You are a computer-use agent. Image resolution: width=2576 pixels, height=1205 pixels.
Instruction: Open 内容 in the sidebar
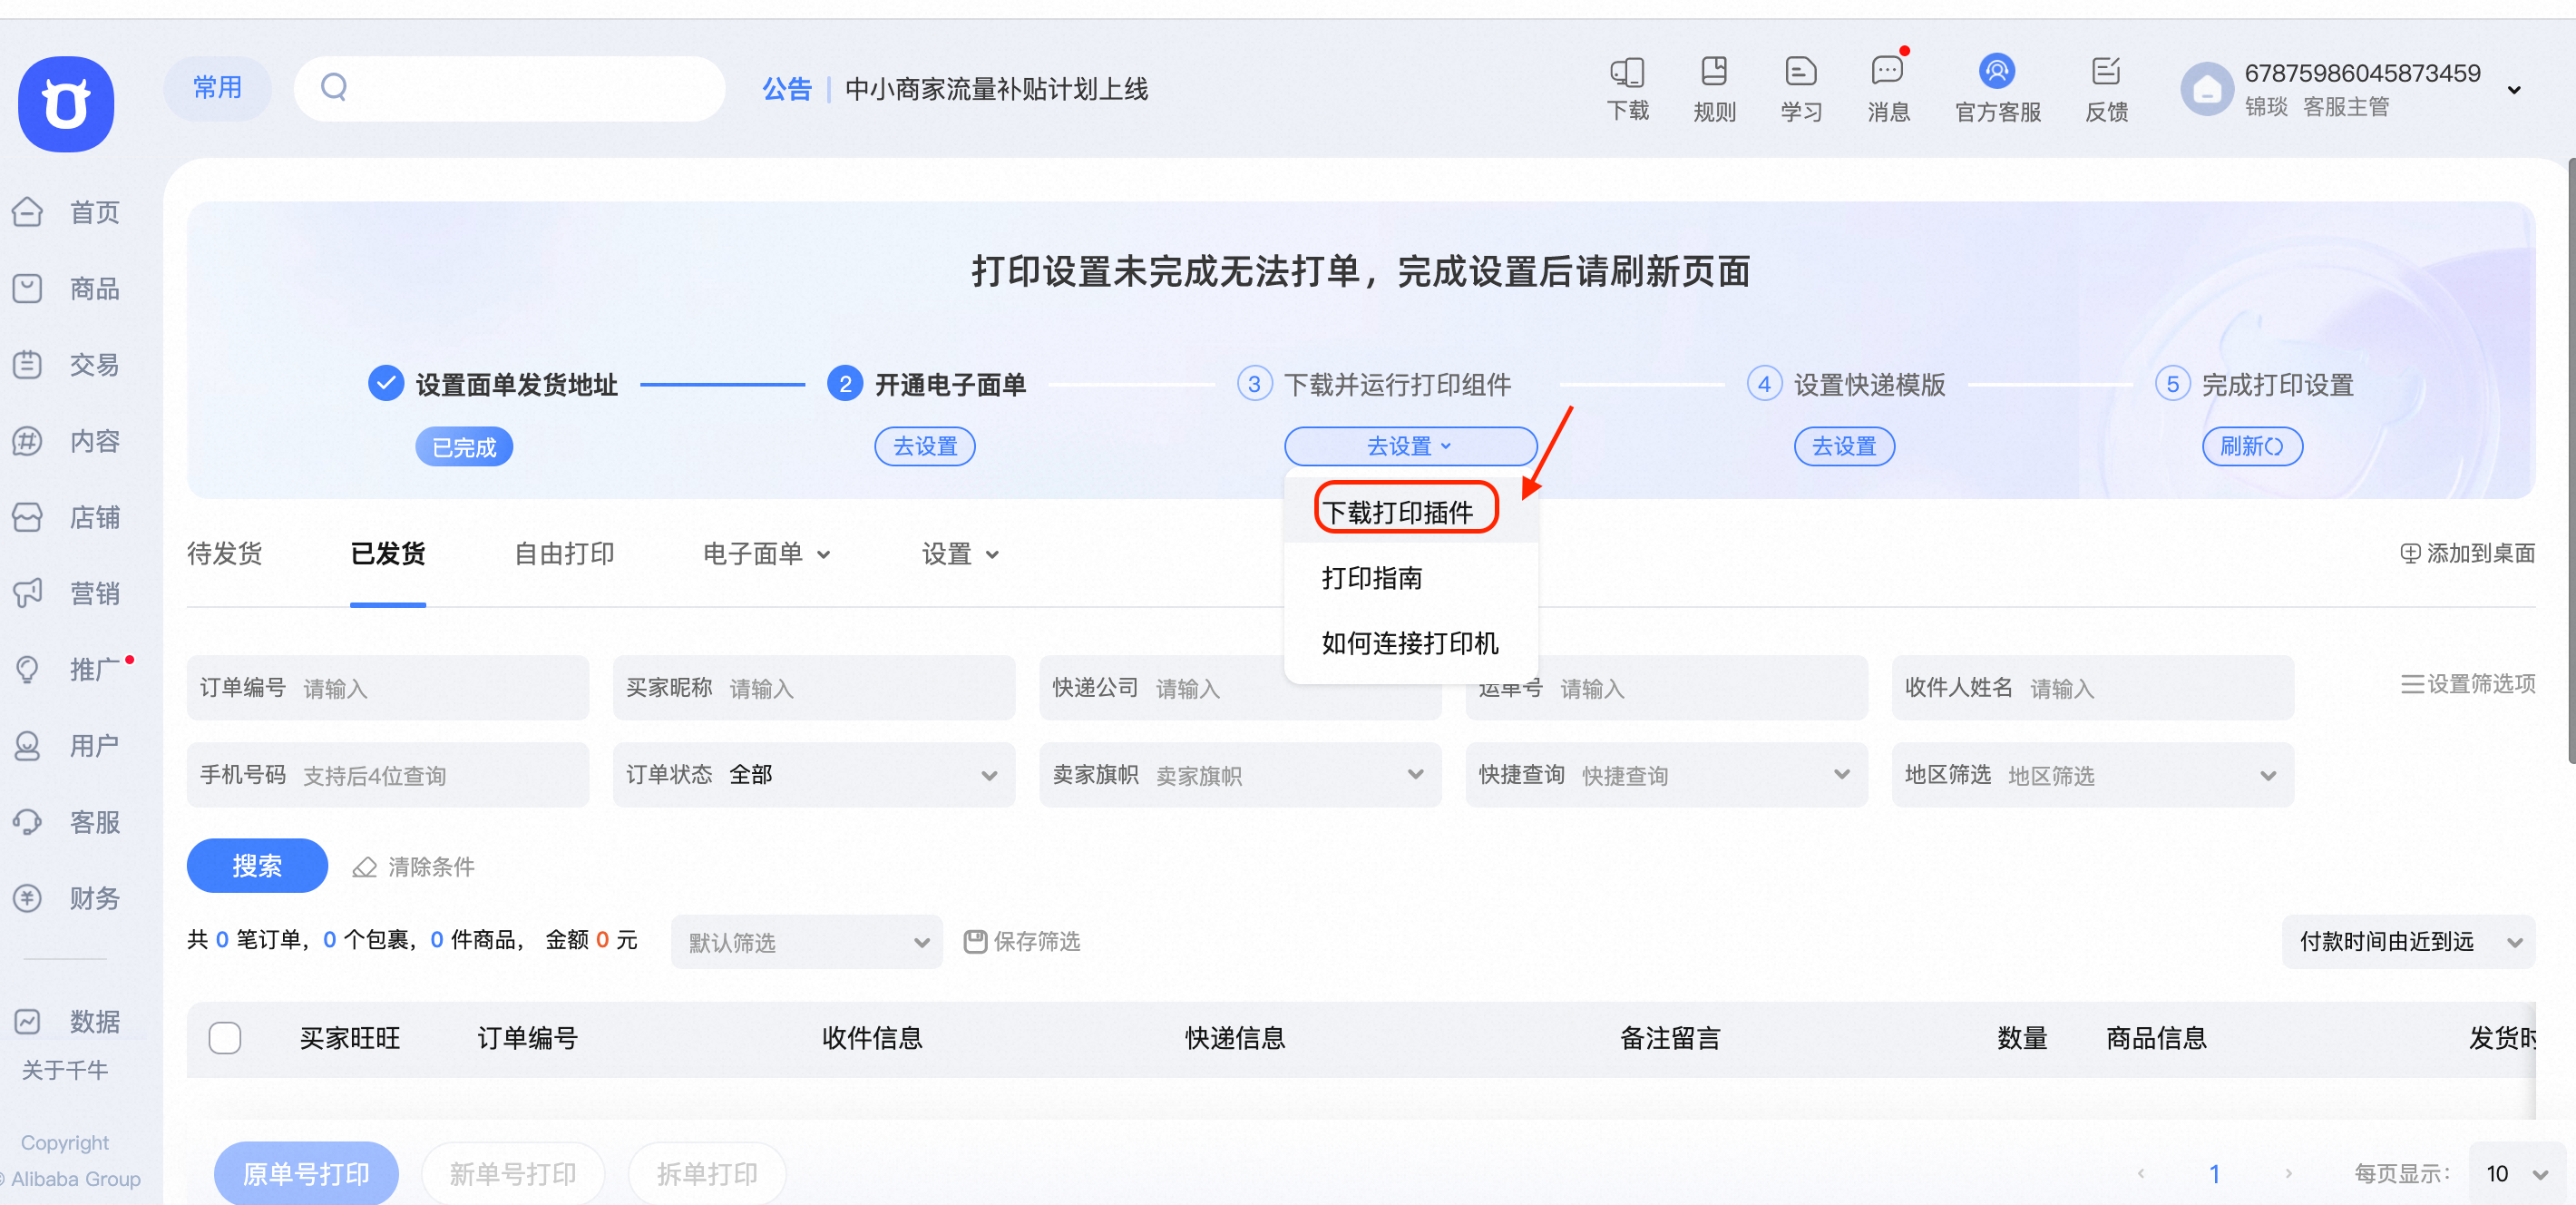[66, 441]
